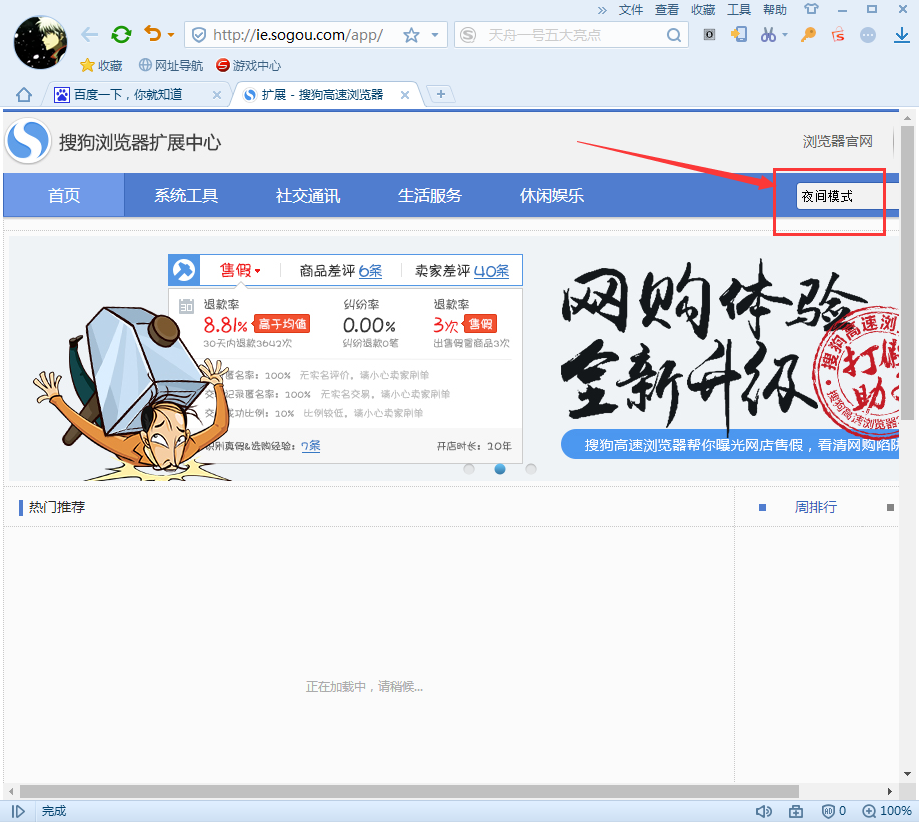Open the browser repair toolbox icon
This screenshot has width=919, height=822.
coord(796,811)
